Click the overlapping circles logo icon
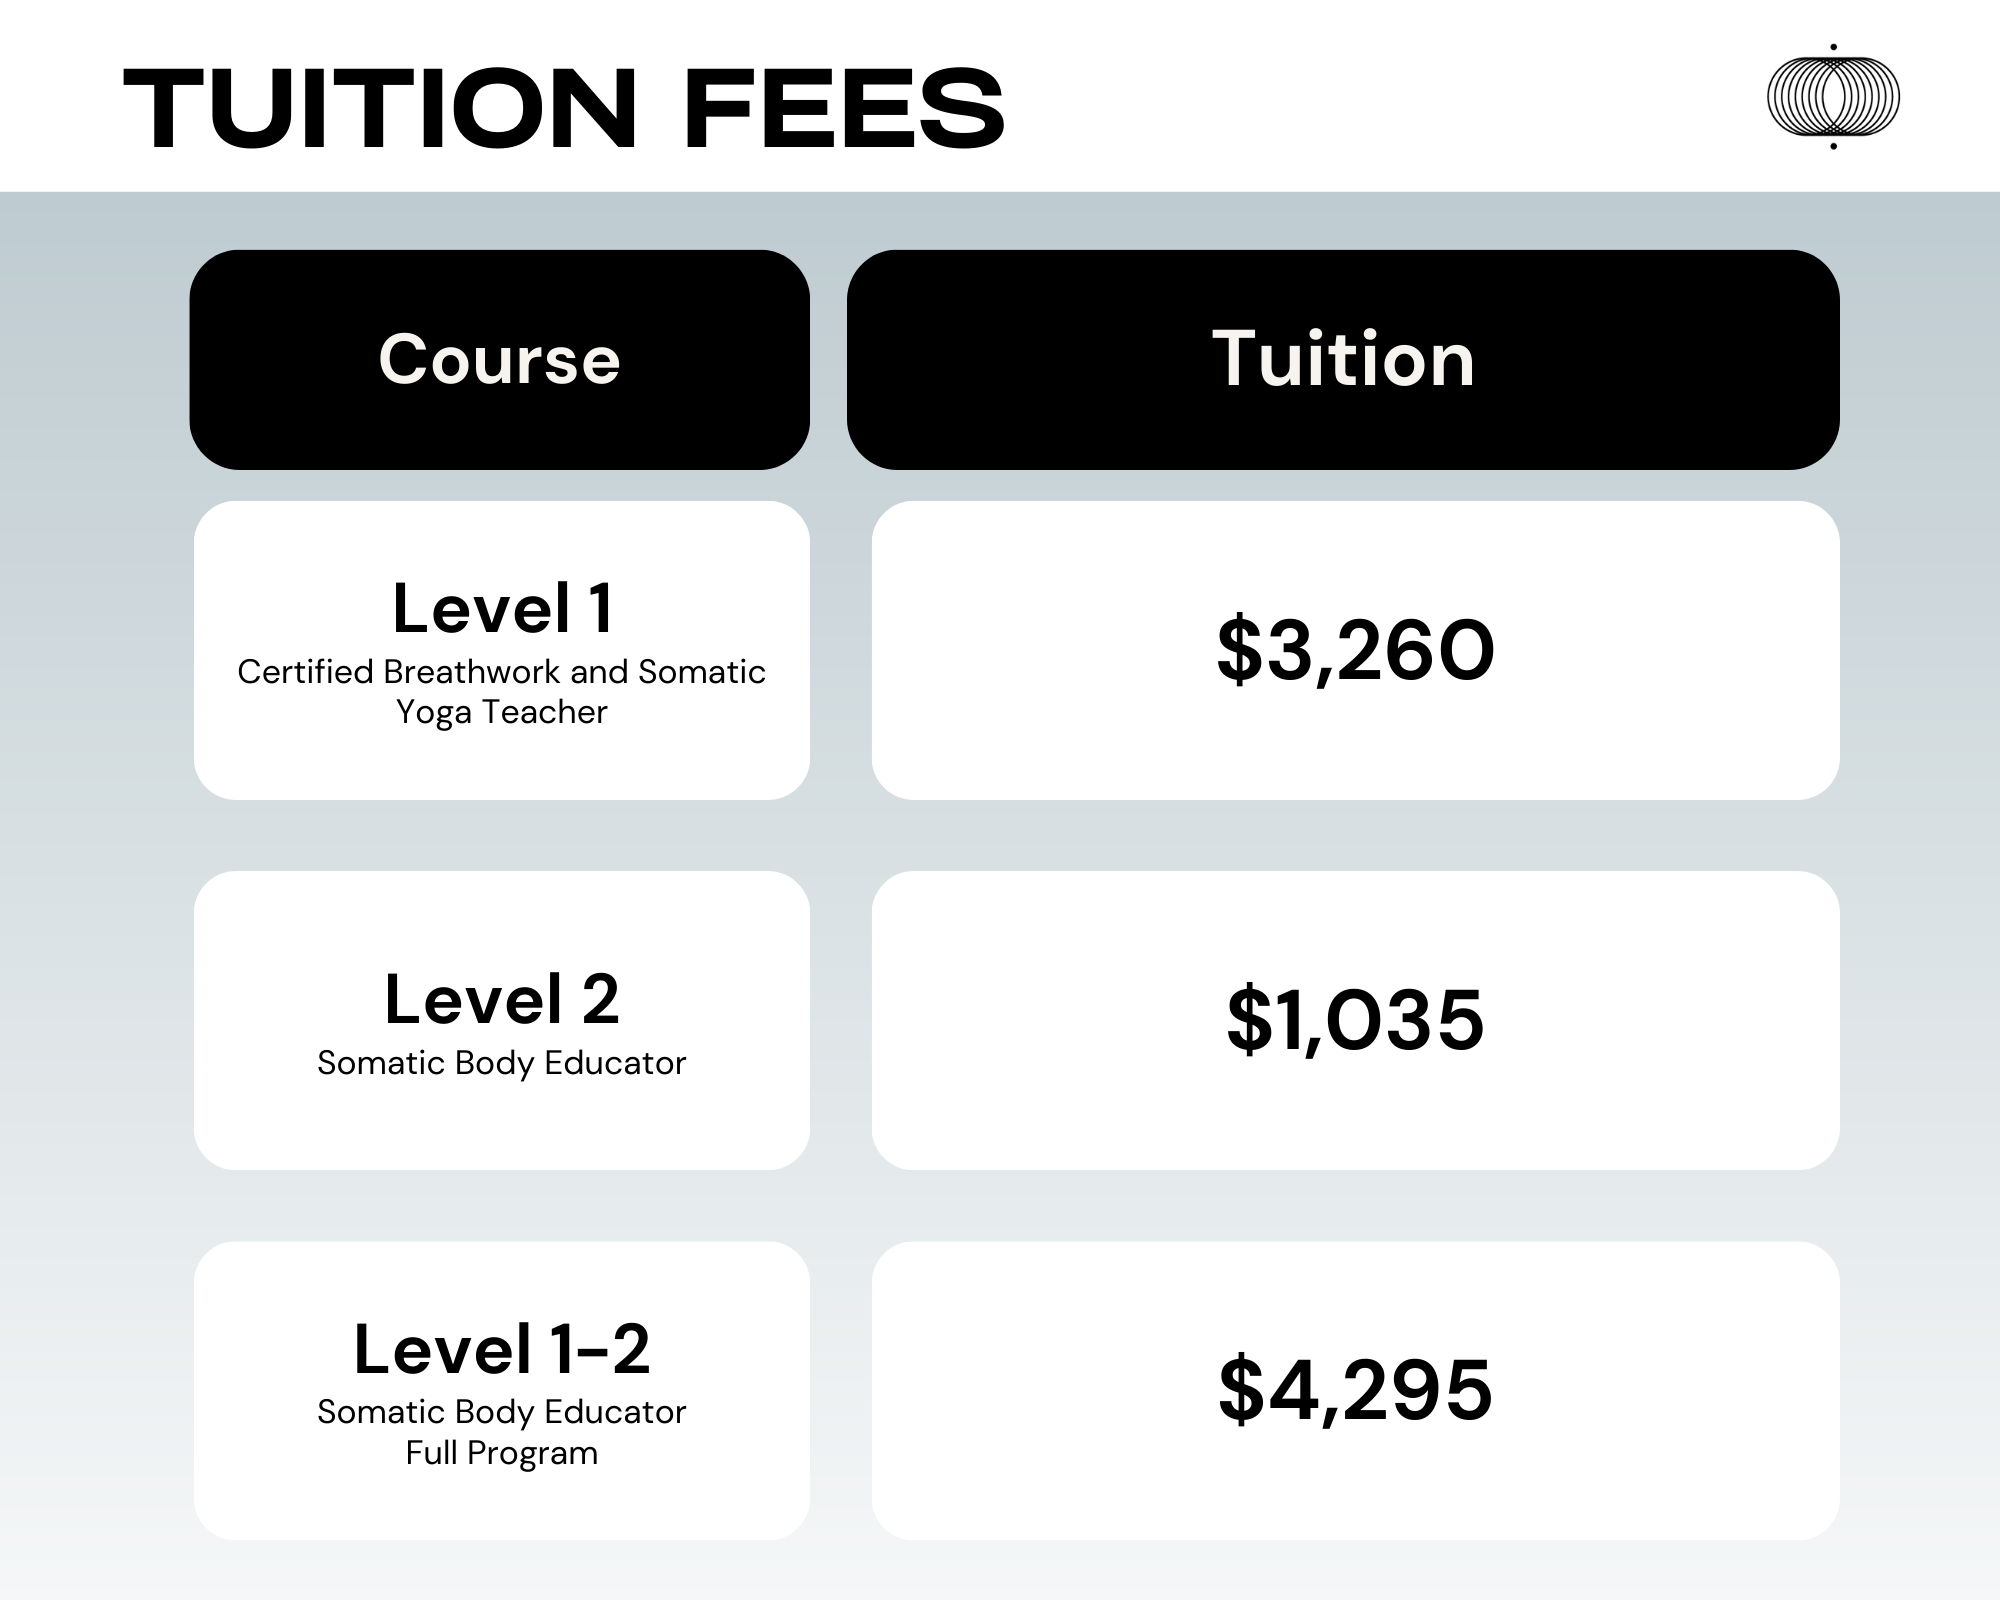The height and width of the screenshot is (1600, 2000). click(x=1833, y=97)
